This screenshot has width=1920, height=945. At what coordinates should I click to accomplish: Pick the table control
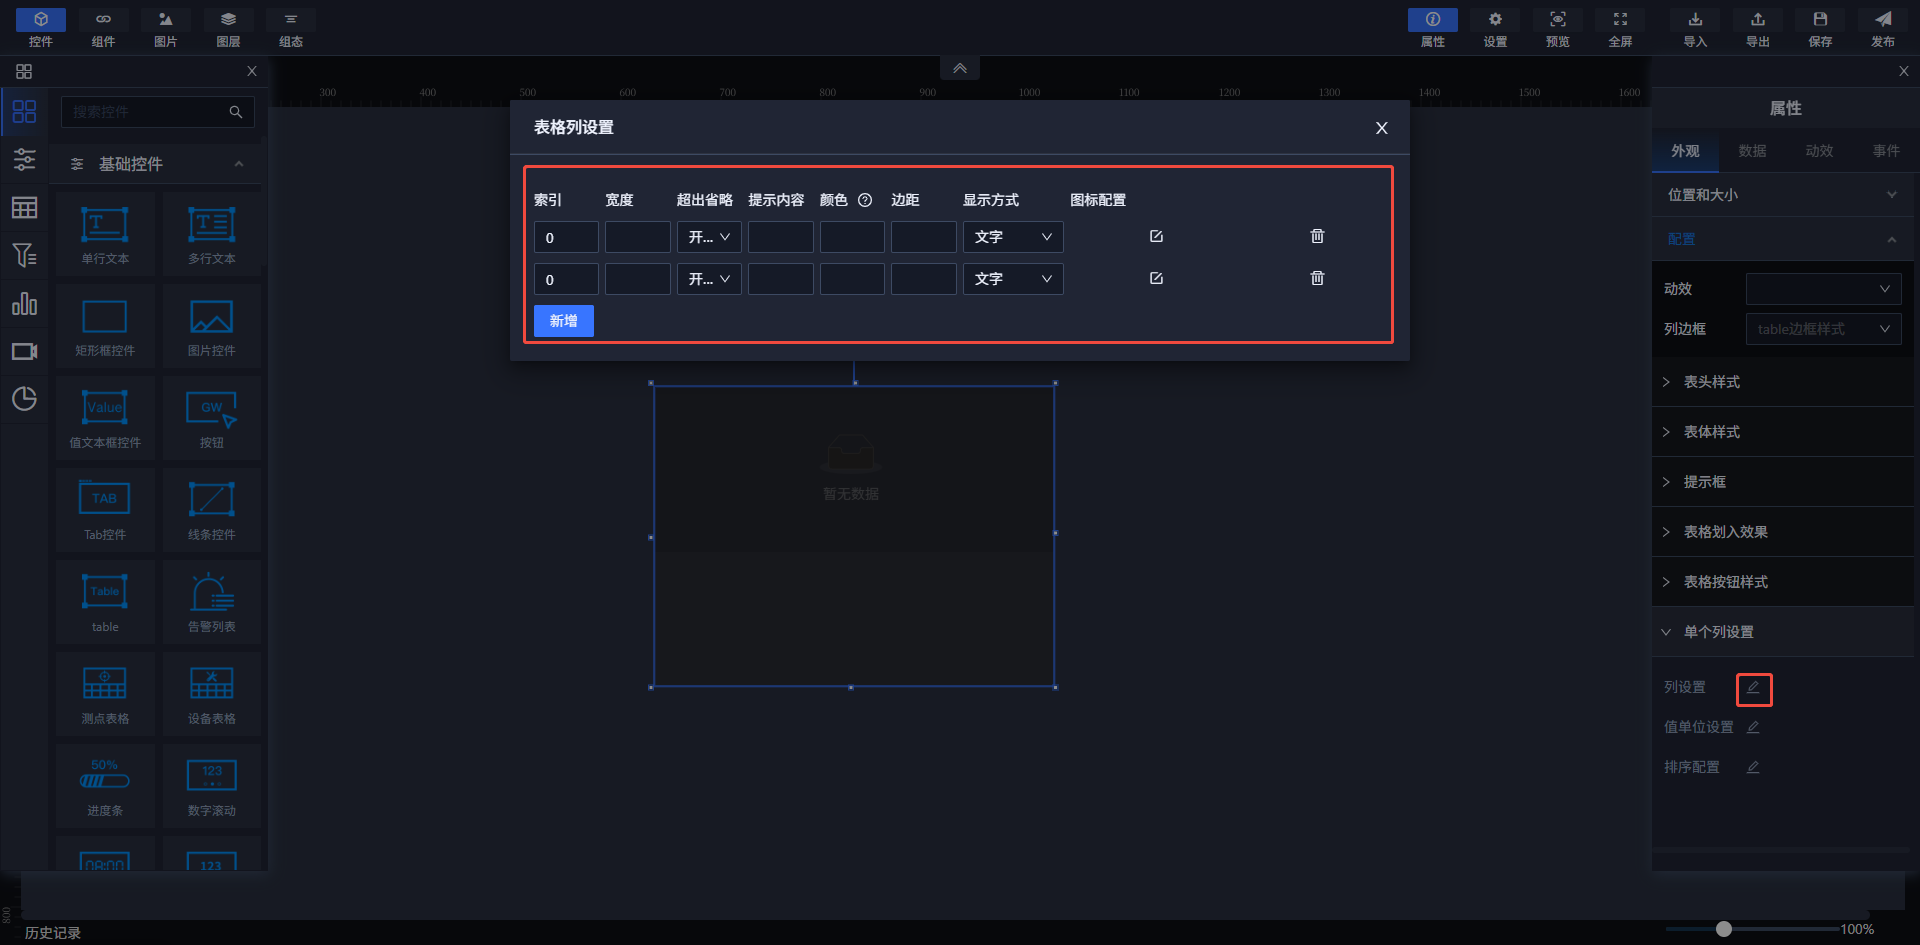coord(105,602)
